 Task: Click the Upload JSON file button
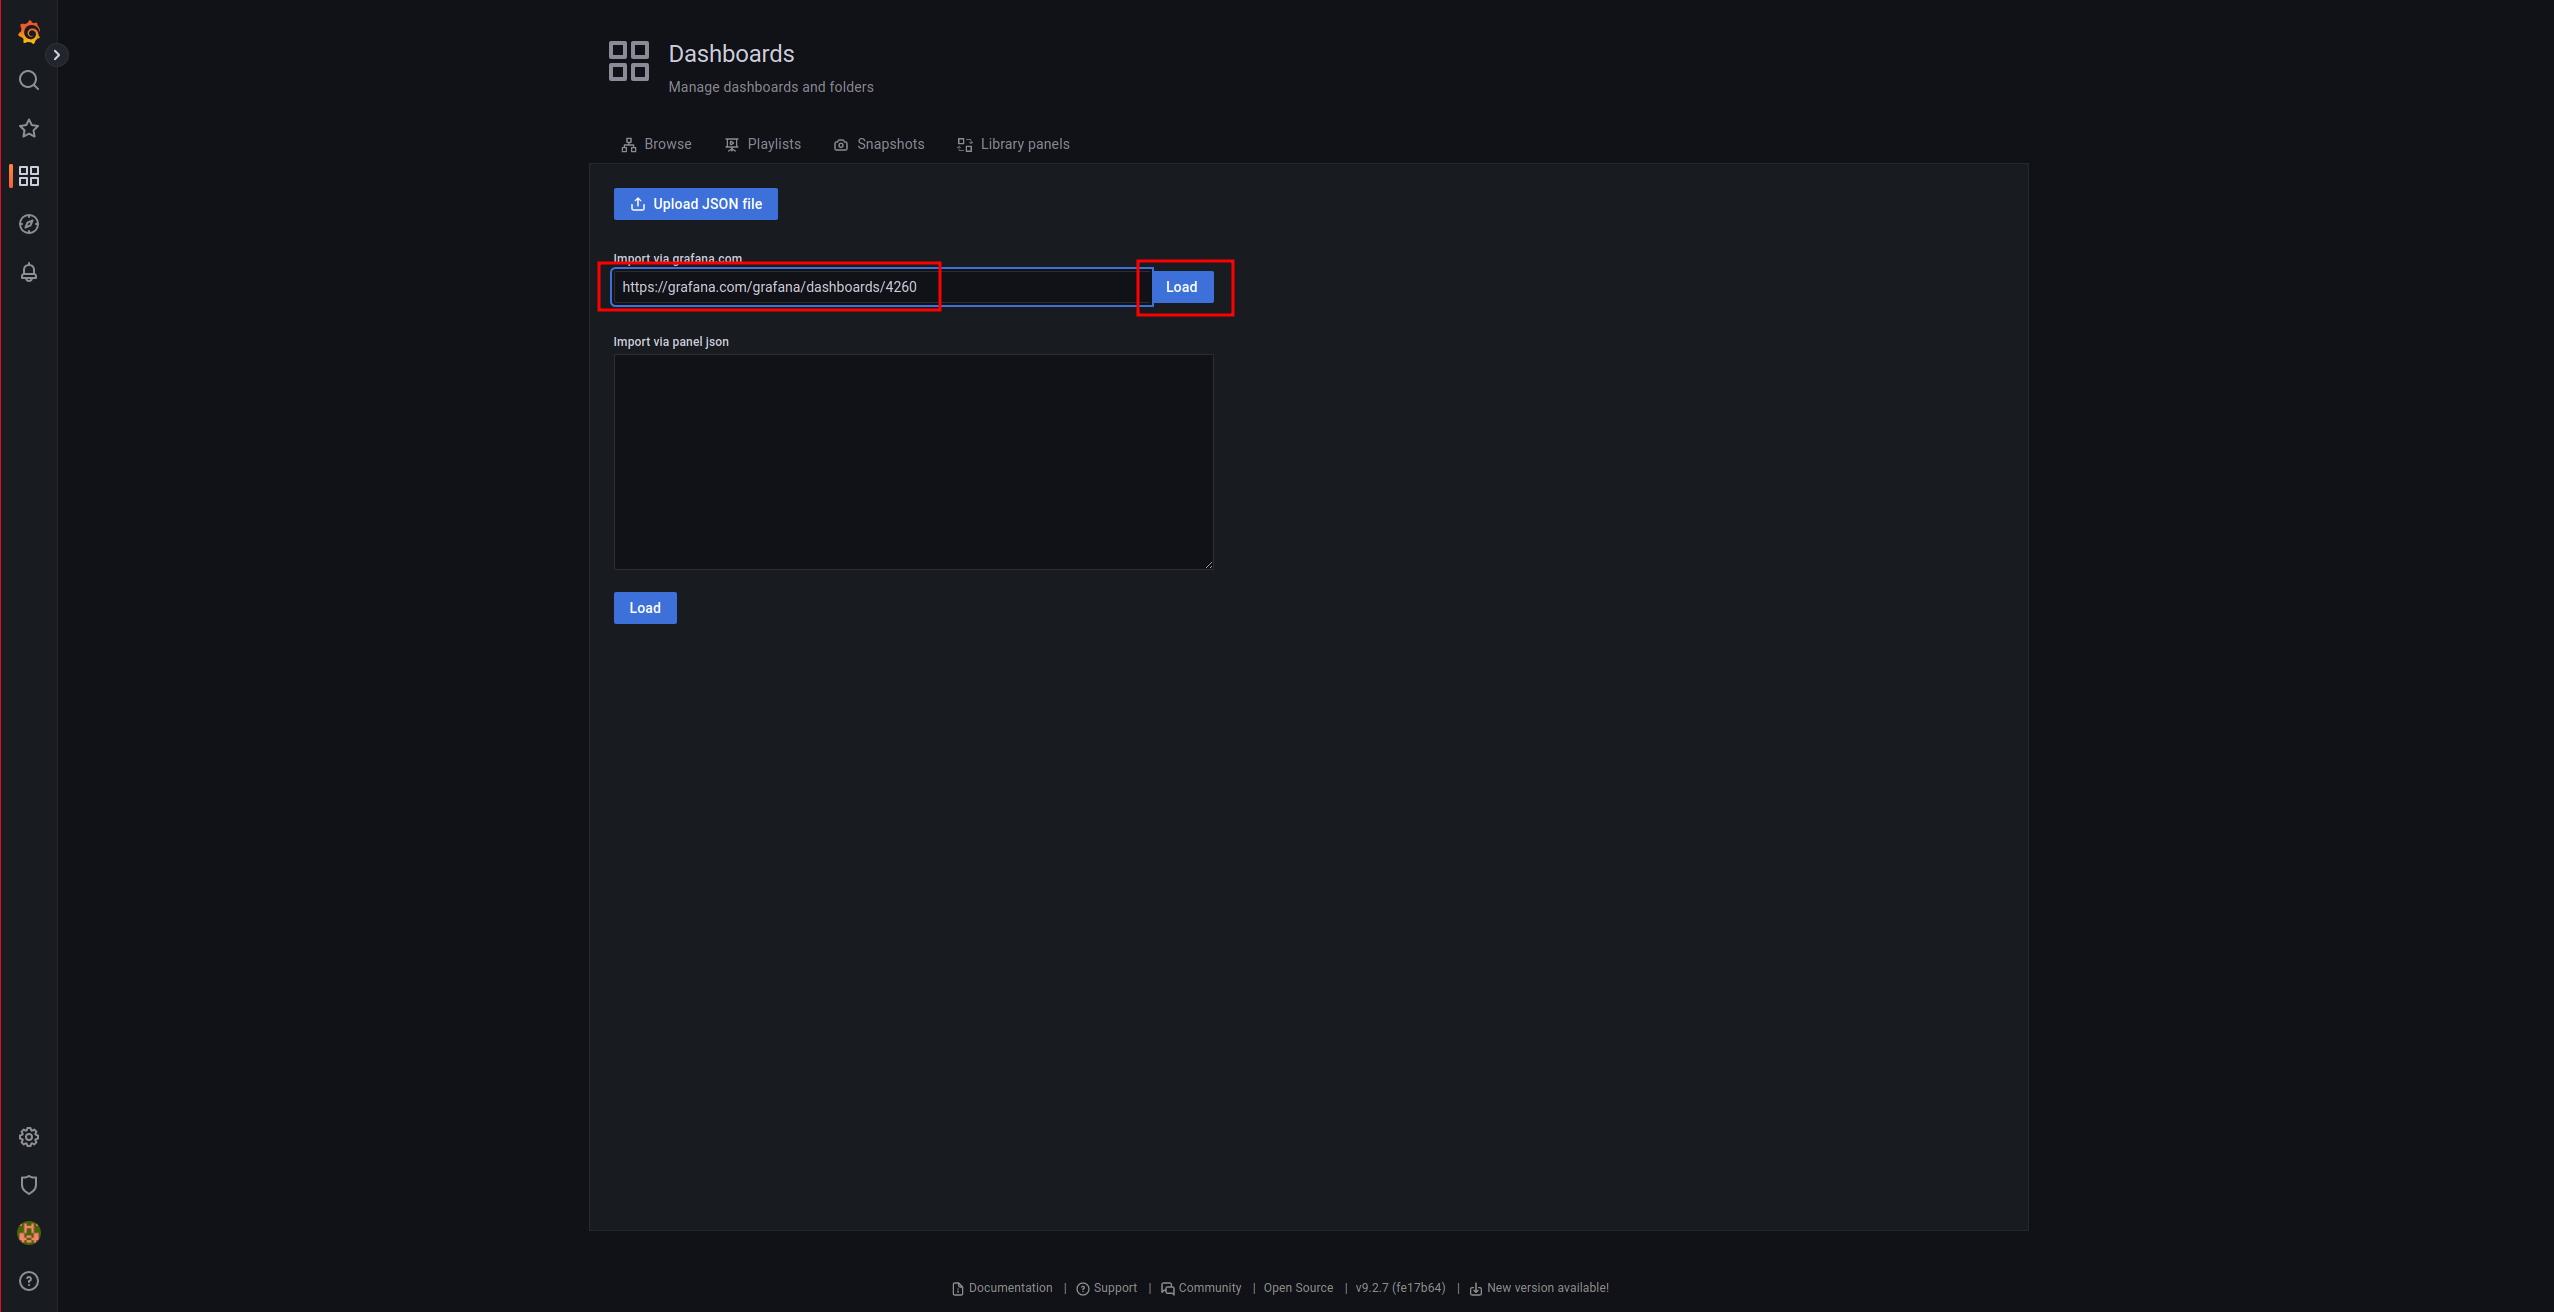coord(696,204)
